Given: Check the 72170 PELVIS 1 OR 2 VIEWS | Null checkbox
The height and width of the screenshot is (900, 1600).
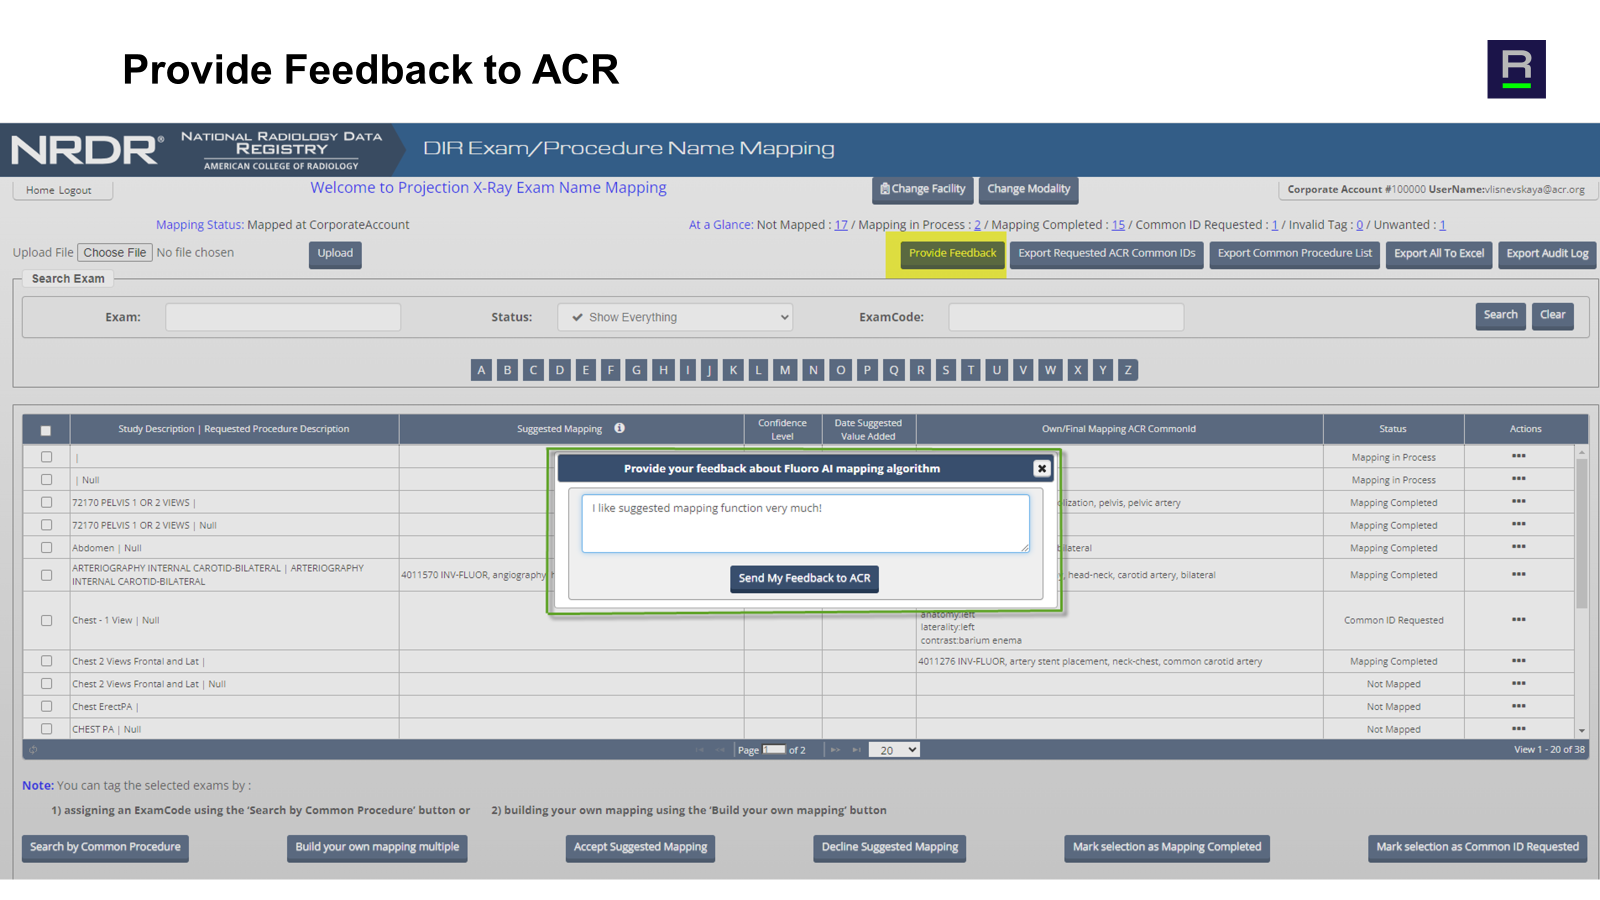Looking at the screenshot, I should 46,525.
